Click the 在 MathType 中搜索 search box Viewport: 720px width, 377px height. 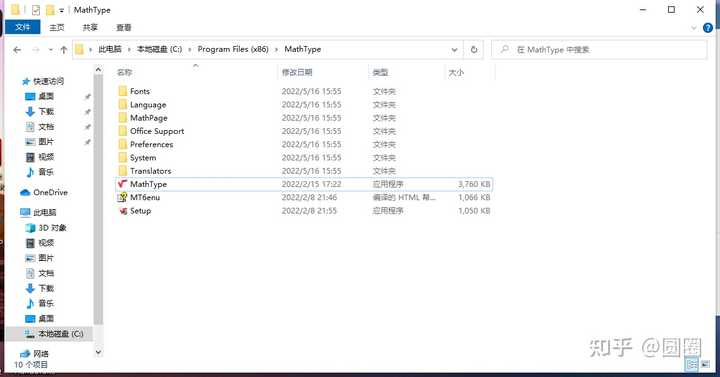599,50
